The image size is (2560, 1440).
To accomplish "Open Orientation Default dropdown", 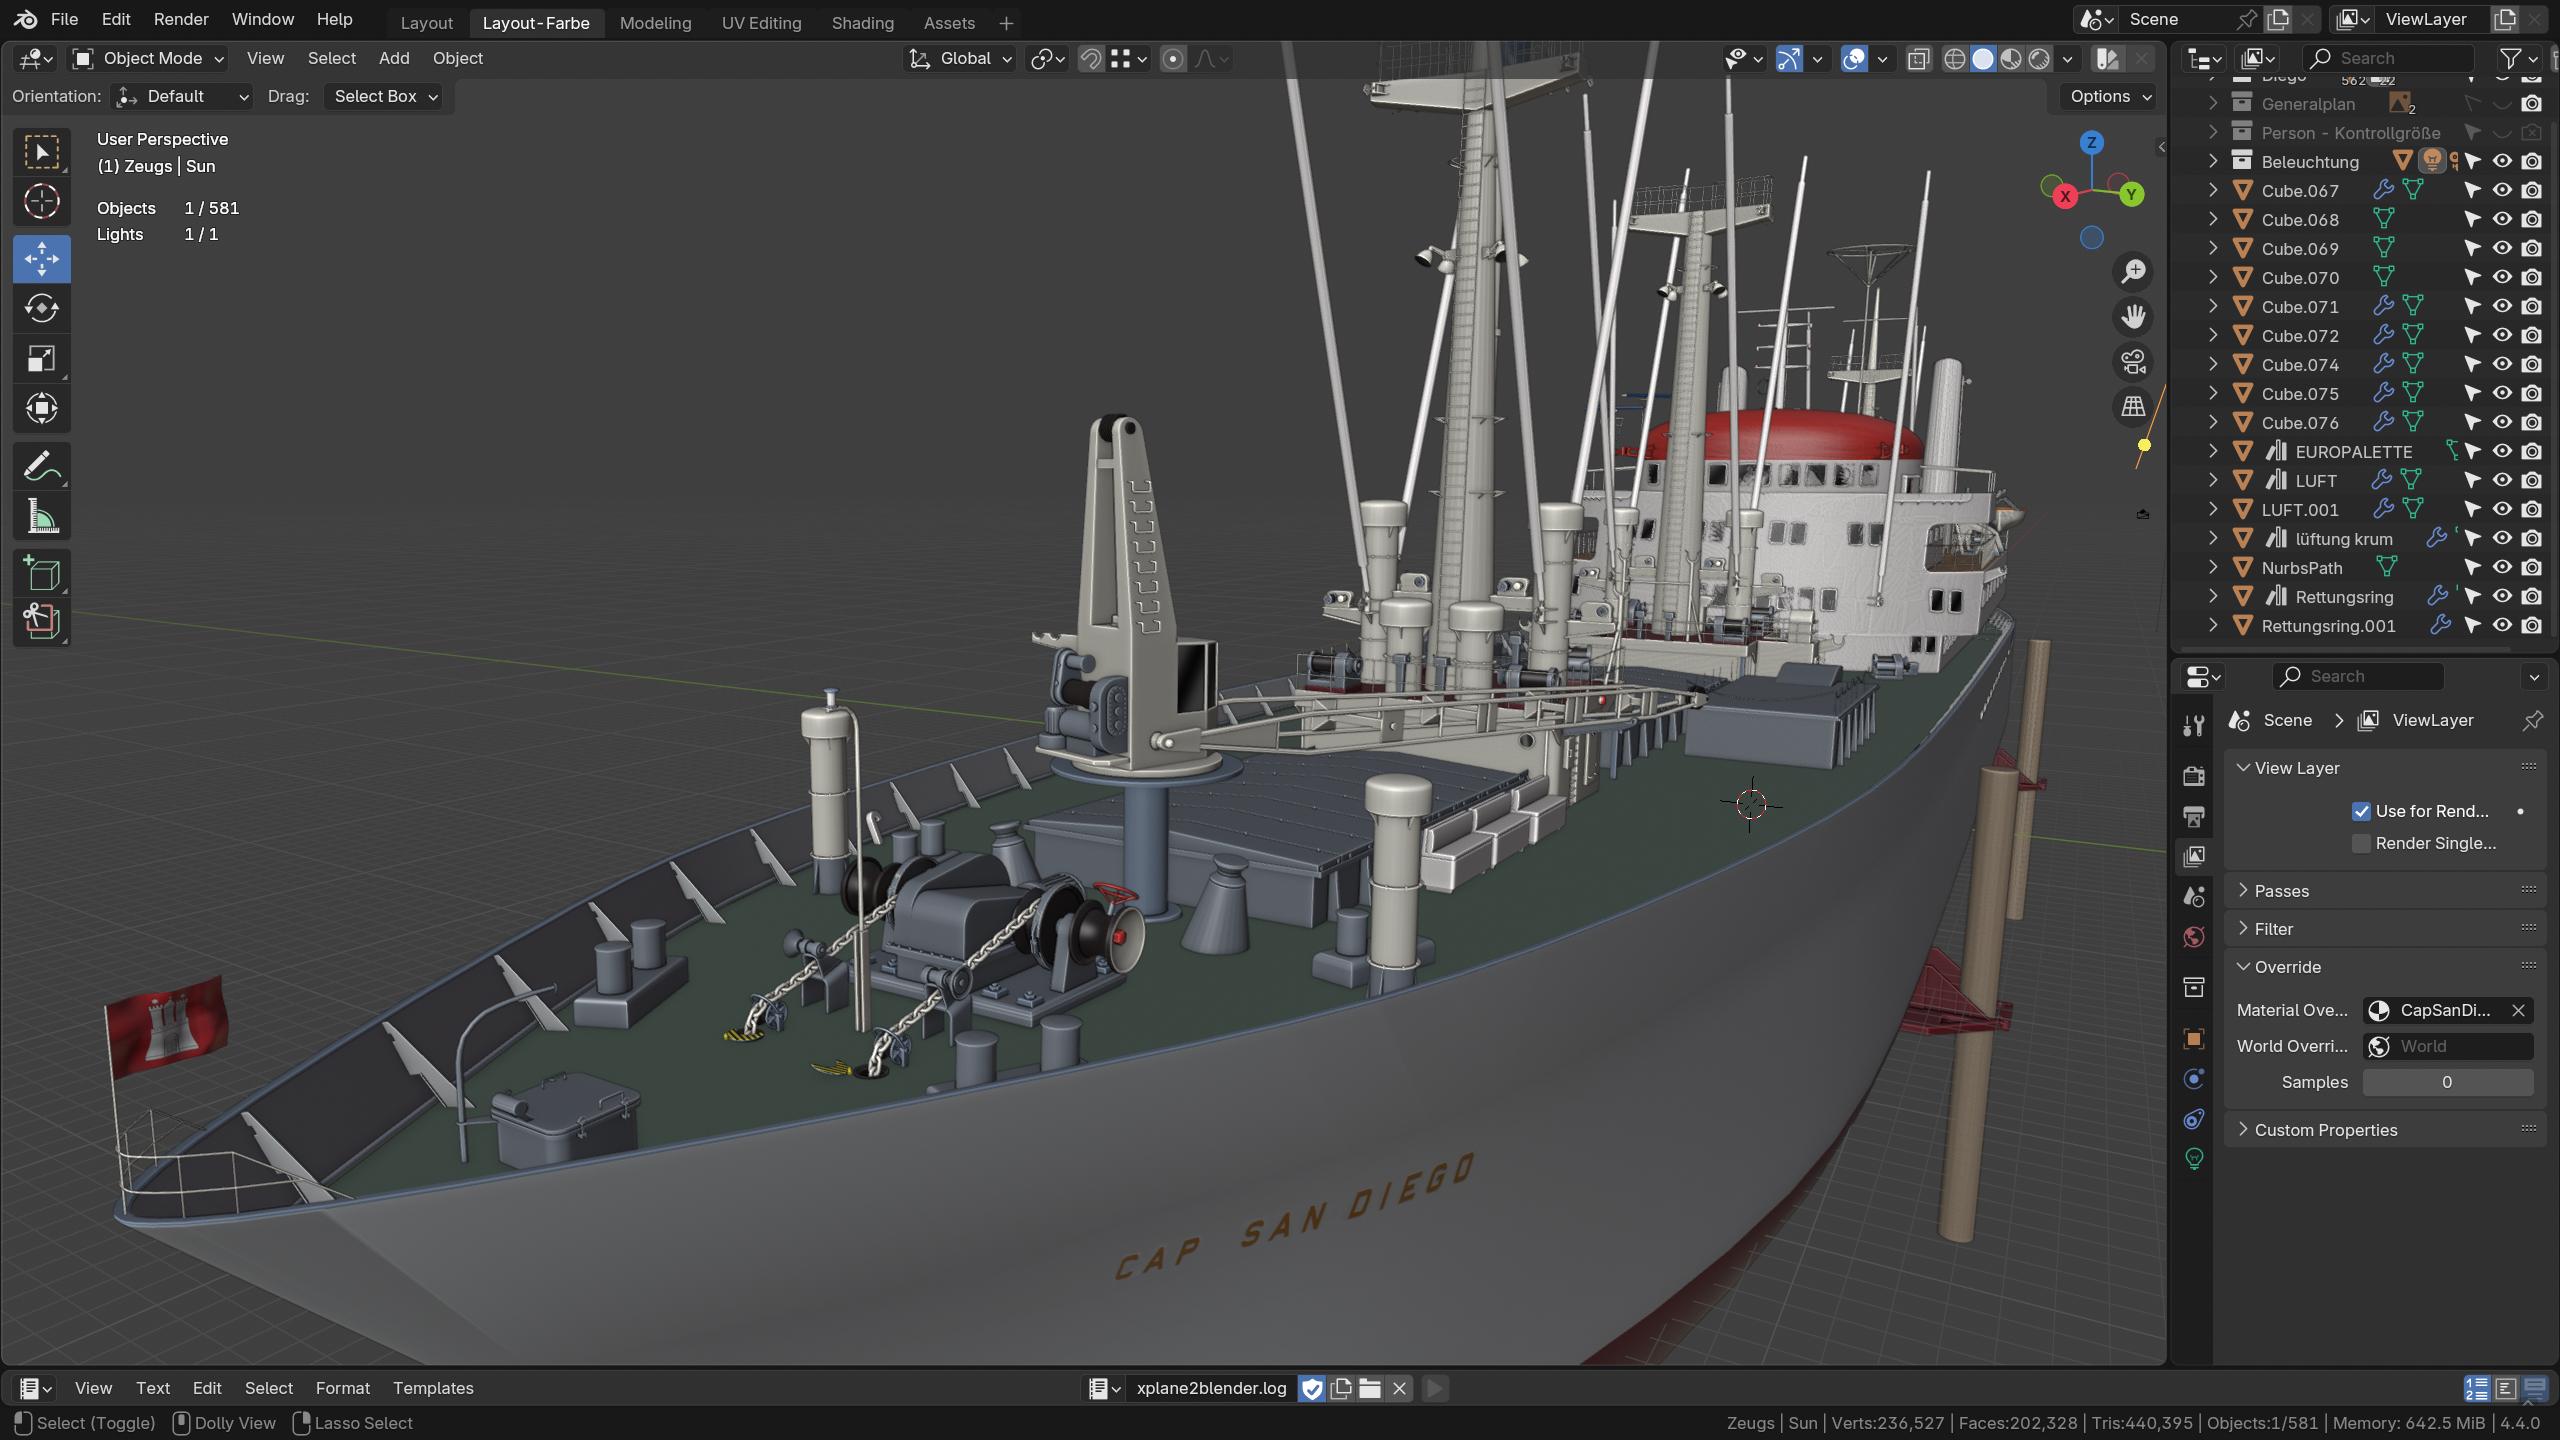I will [182, 96].
